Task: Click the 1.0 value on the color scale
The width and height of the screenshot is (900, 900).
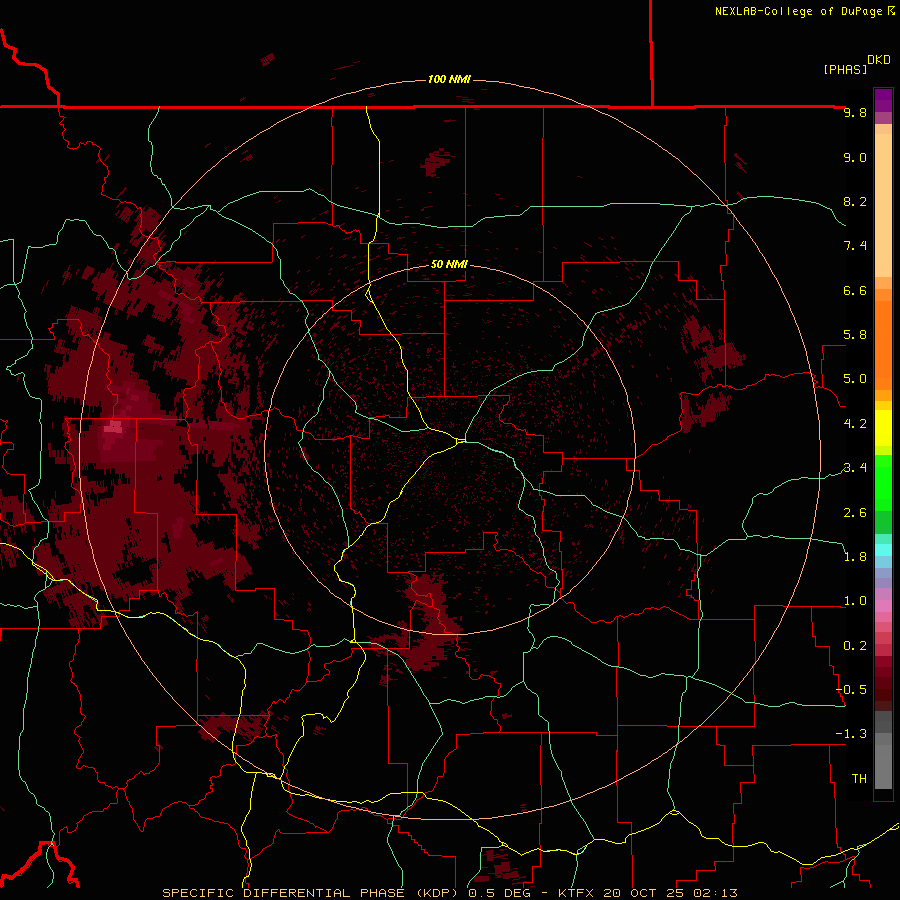Action: [x=855, y=601]
